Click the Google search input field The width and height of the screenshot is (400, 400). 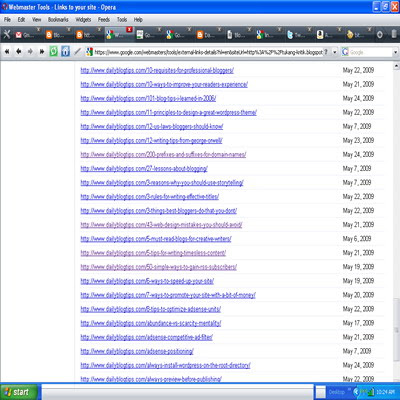[x=371, y=52]
